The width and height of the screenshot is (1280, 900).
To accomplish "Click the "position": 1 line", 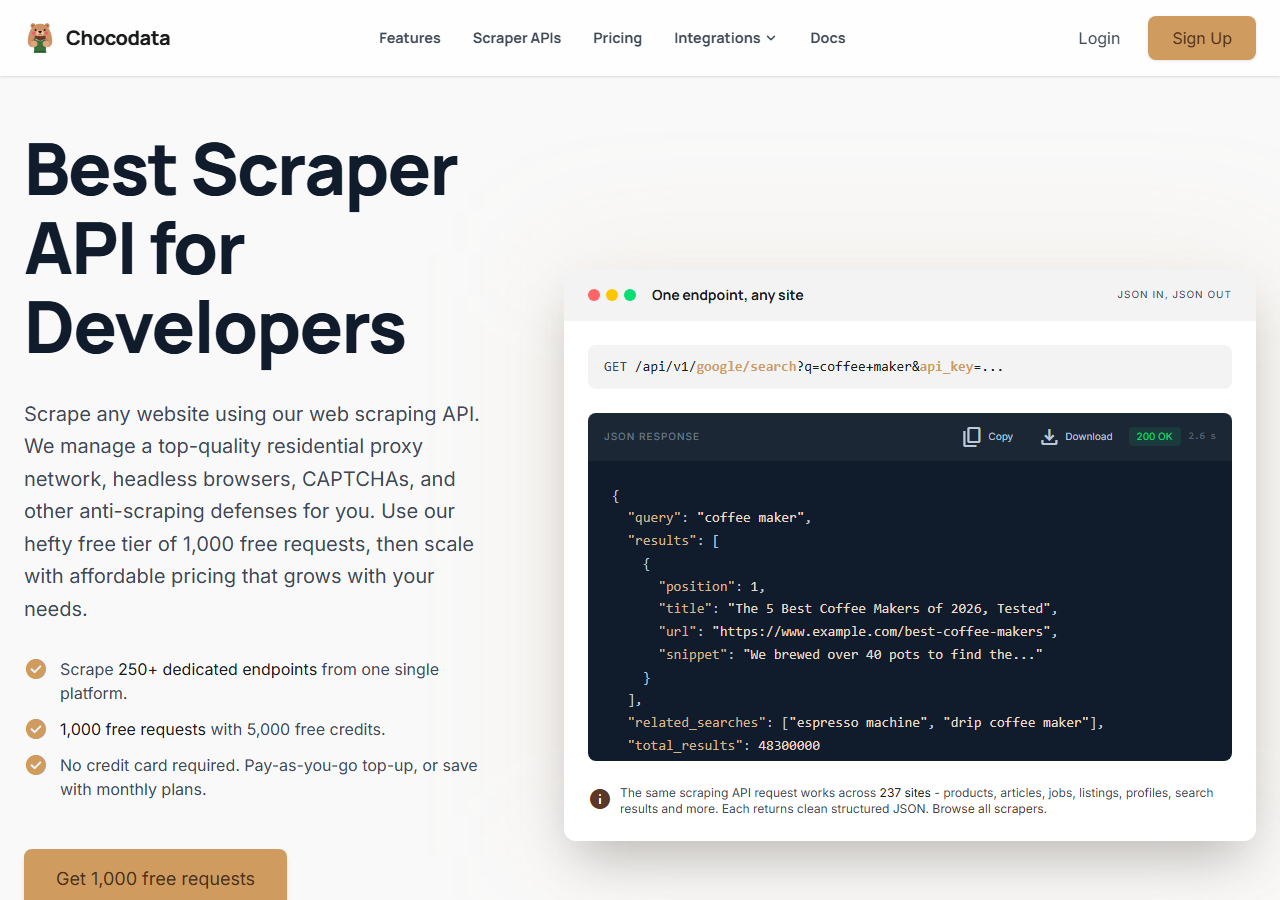I will click(712, 586).
